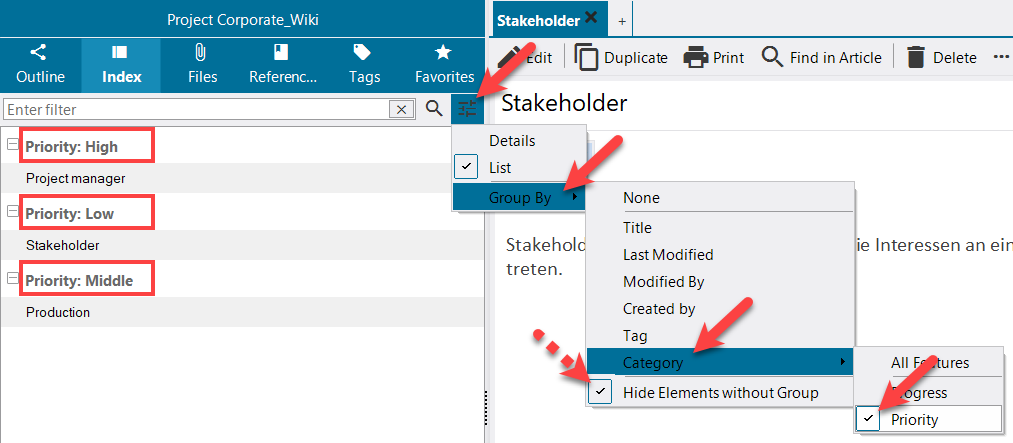Click the Duplicate toolbar button

622,57
